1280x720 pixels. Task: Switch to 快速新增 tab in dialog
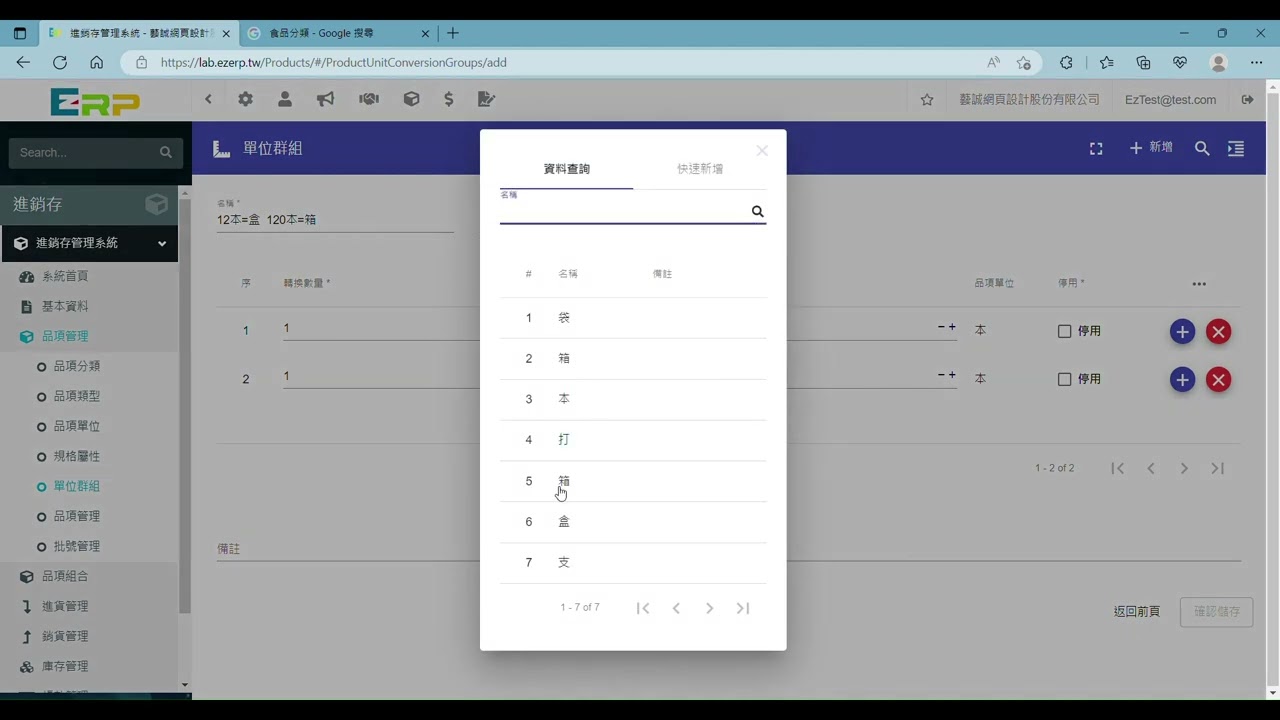(x=700, y=169)
